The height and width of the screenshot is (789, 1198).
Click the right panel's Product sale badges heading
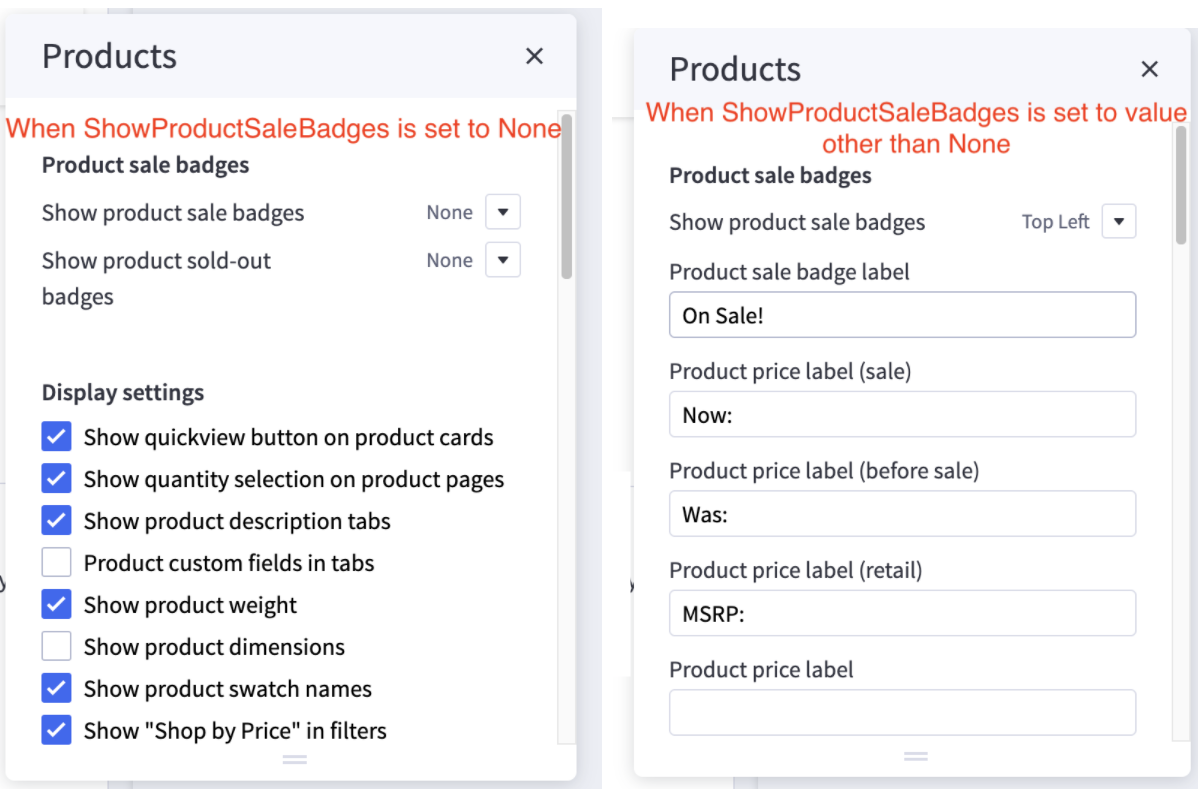pos(770,176)
